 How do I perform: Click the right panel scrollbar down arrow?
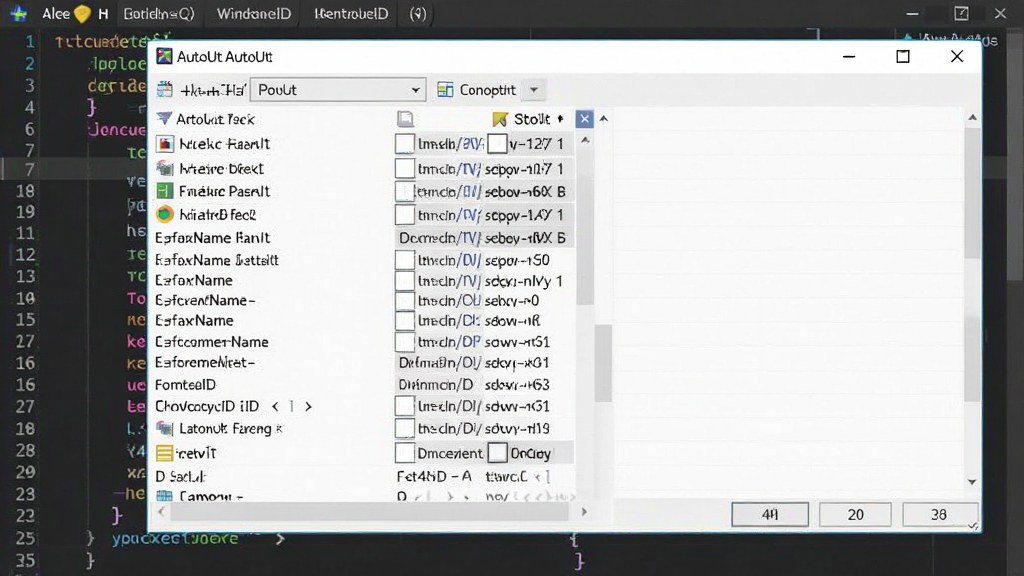tap(972, 482)
